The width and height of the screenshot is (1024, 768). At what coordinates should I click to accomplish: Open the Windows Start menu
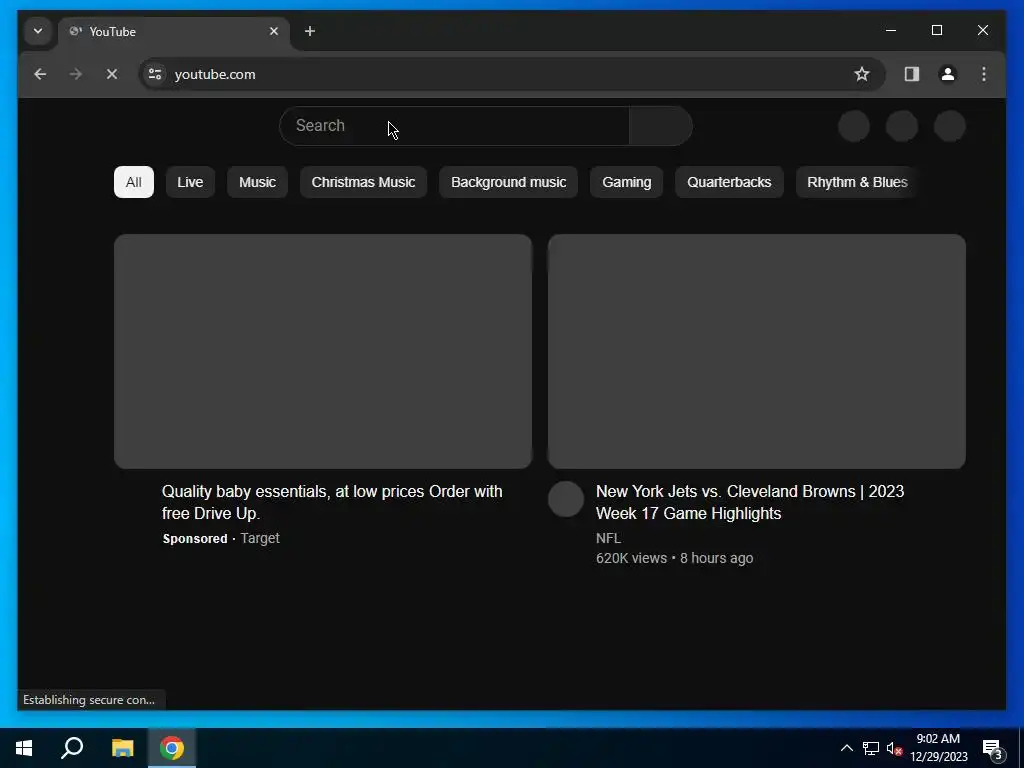[24, 748]
